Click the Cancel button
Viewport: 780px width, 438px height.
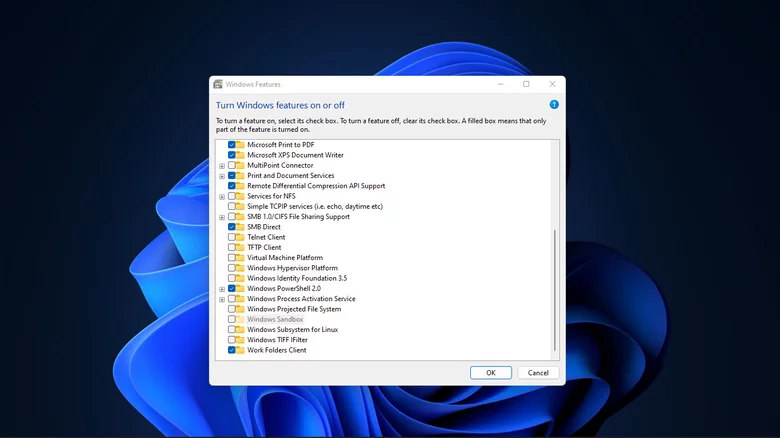pyautogui.click(x=538, y=373)
